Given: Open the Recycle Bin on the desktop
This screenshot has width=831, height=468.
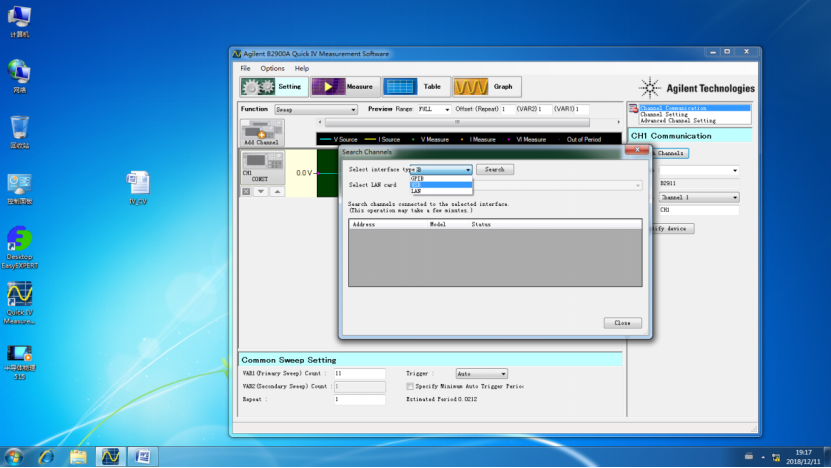Looking at the screenshot, I should coord(20,132).
